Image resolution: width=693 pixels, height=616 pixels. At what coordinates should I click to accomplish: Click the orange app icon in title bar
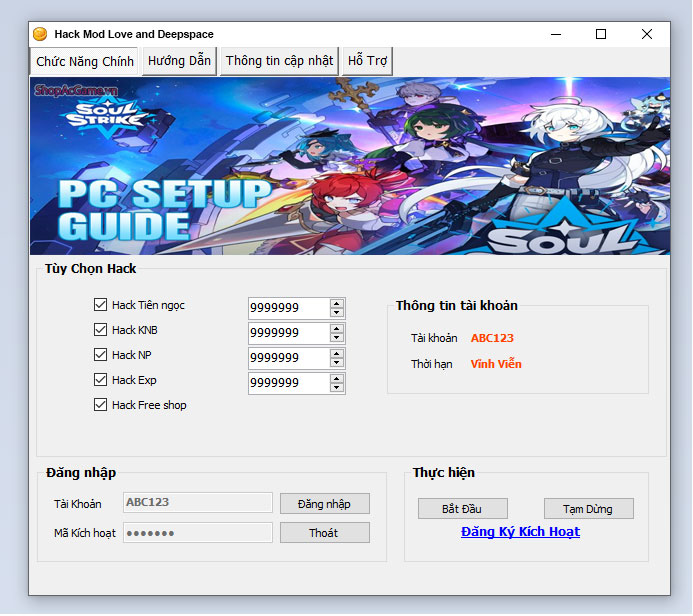pos(40,34)
